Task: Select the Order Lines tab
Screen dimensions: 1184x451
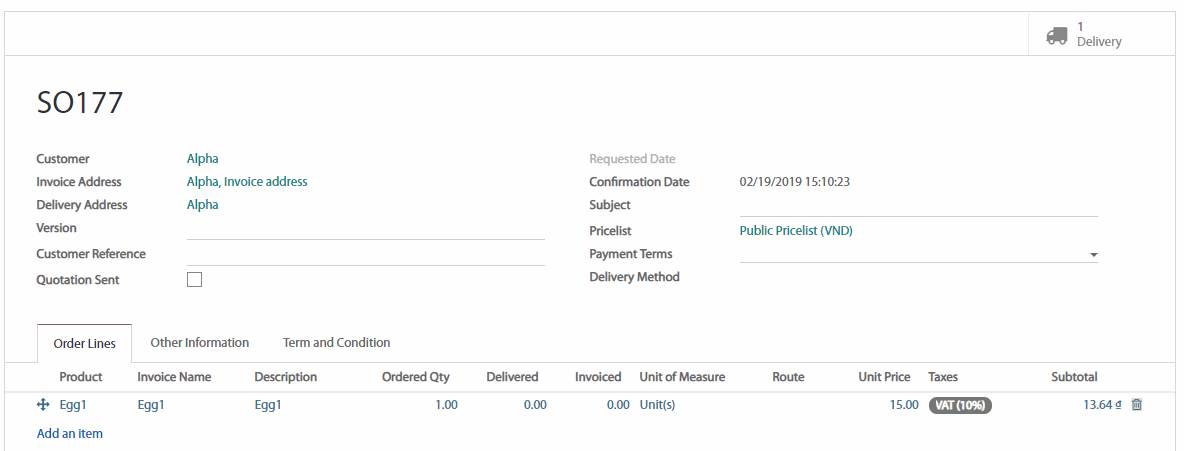Action: pos(84,344)
